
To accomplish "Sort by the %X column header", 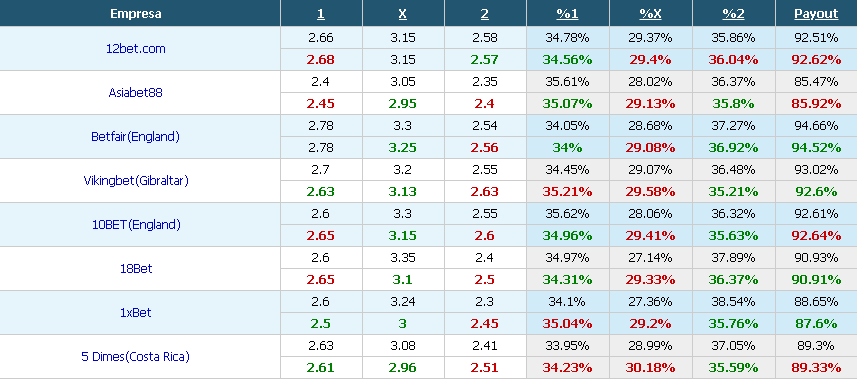I will point(650,14).
